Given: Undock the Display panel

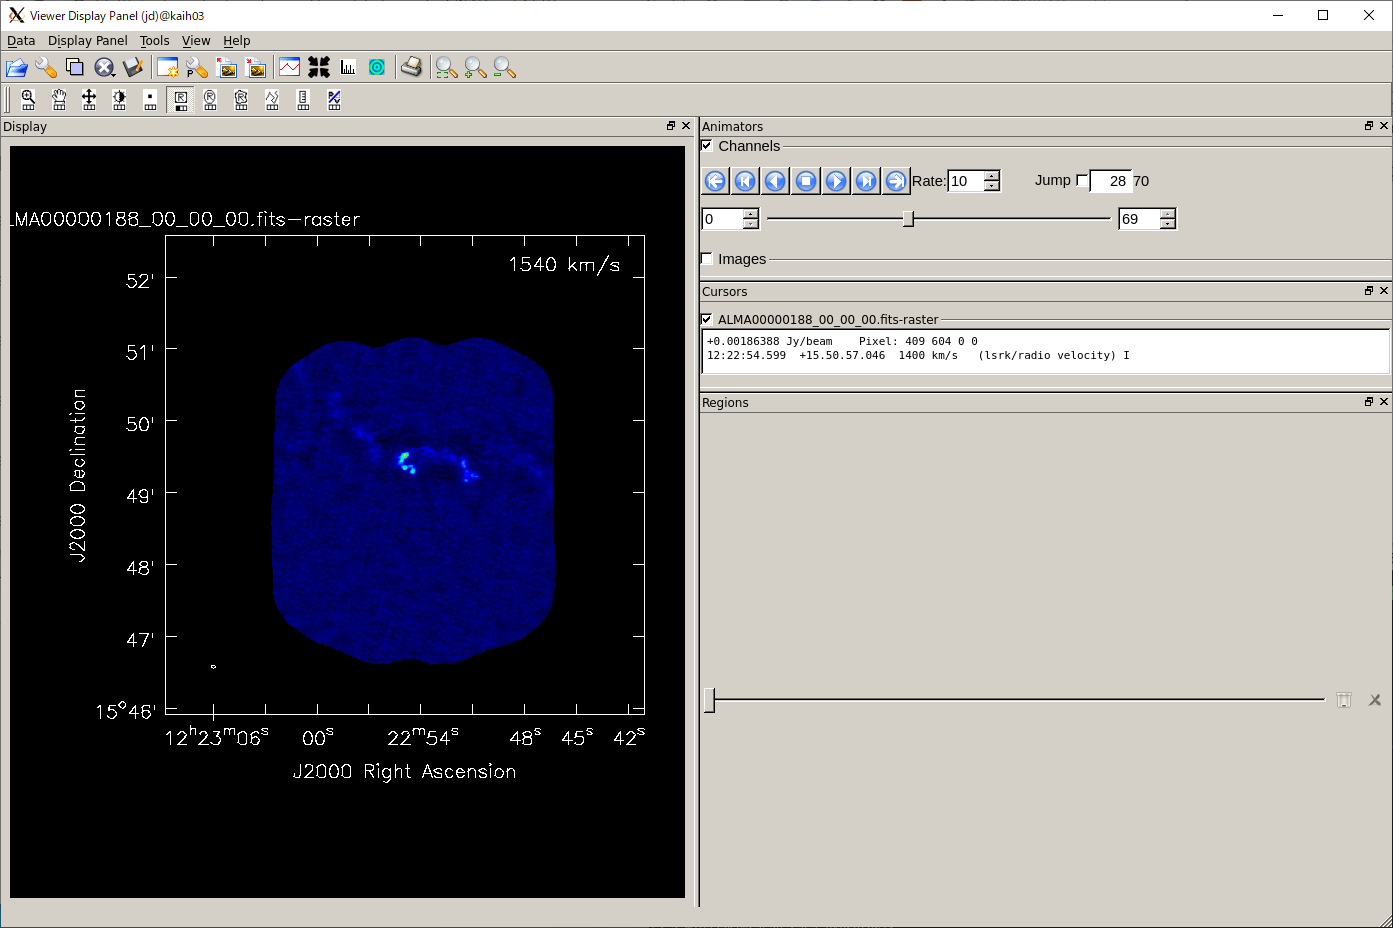Looking at the screenshot, I should 671,126.
